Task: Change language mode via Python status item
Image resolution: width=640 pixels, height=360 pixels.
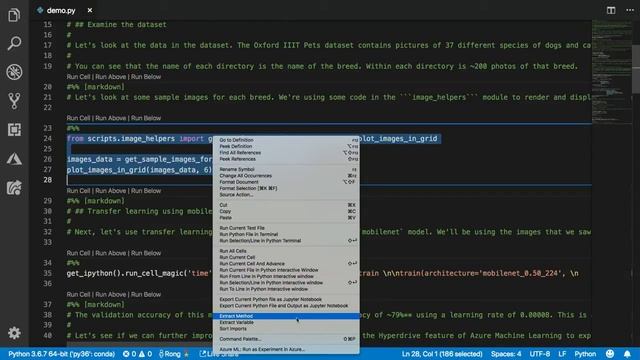Action: click(585, 354)
